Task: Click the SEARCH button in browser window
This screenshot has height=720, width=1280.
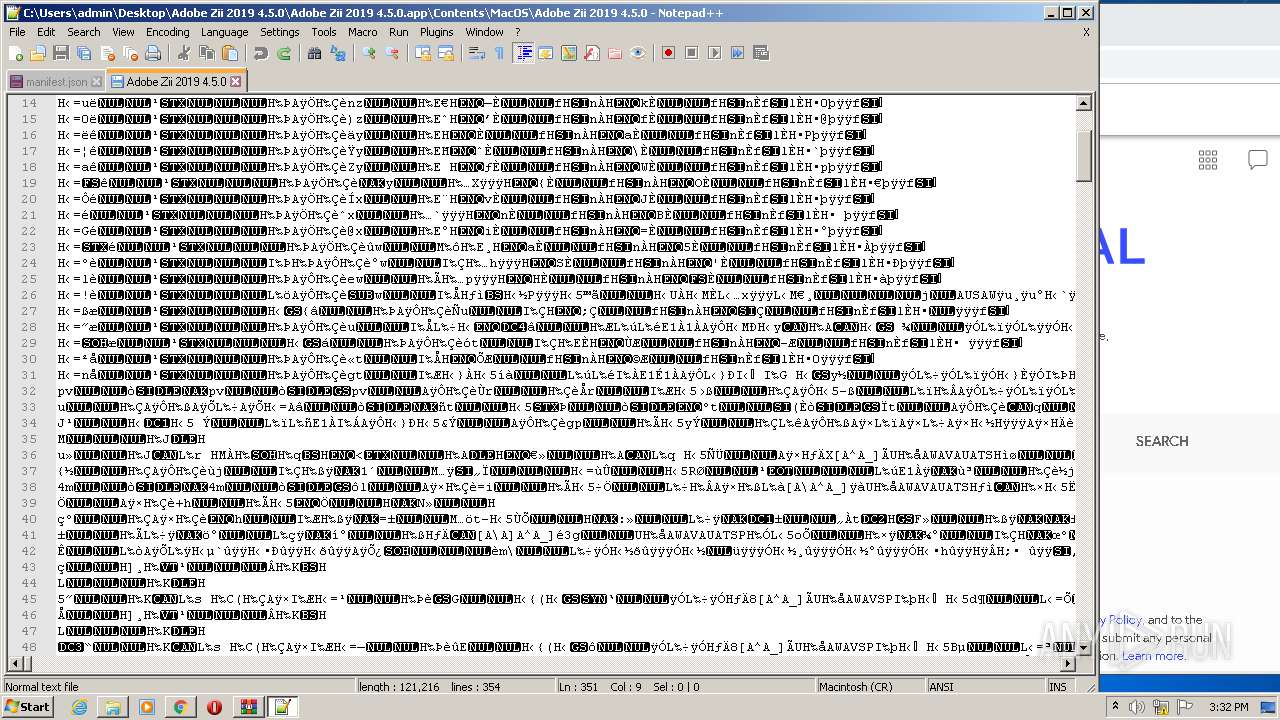Action: (x=1162, y=441)
